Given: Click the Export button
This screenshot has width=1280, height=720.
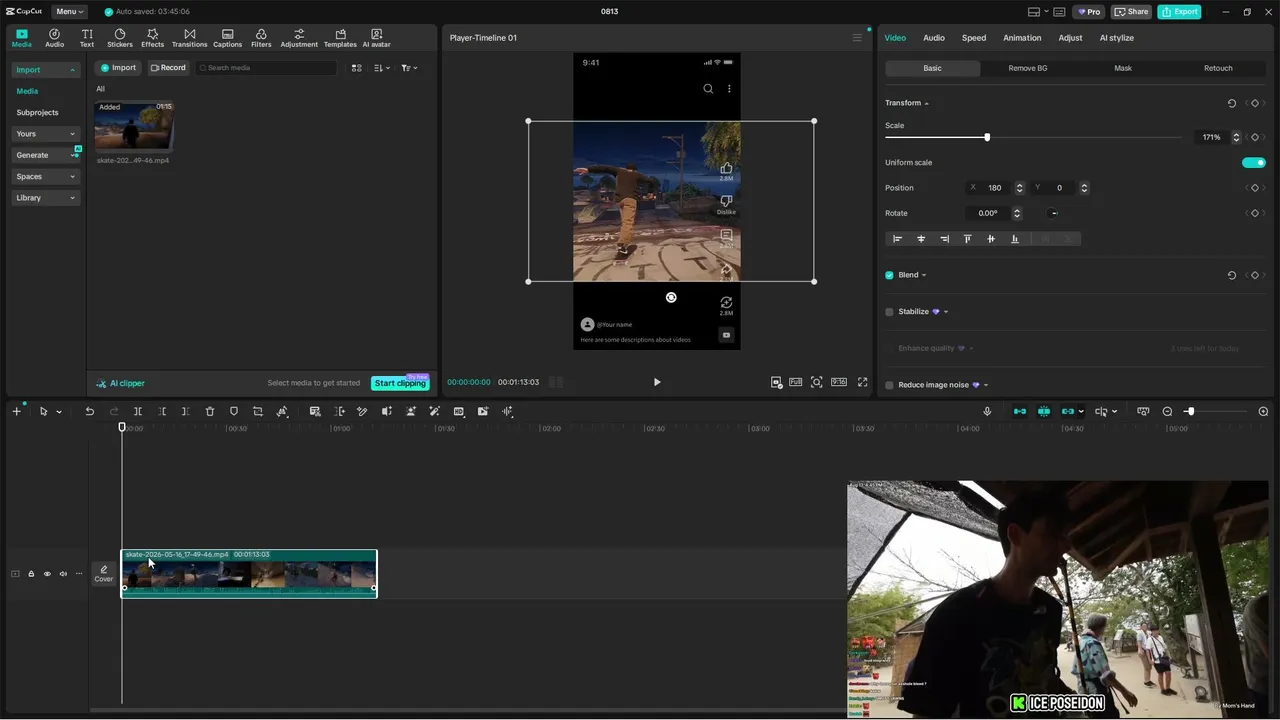Looking at the screenshot, I should [x=1179, y=12].
